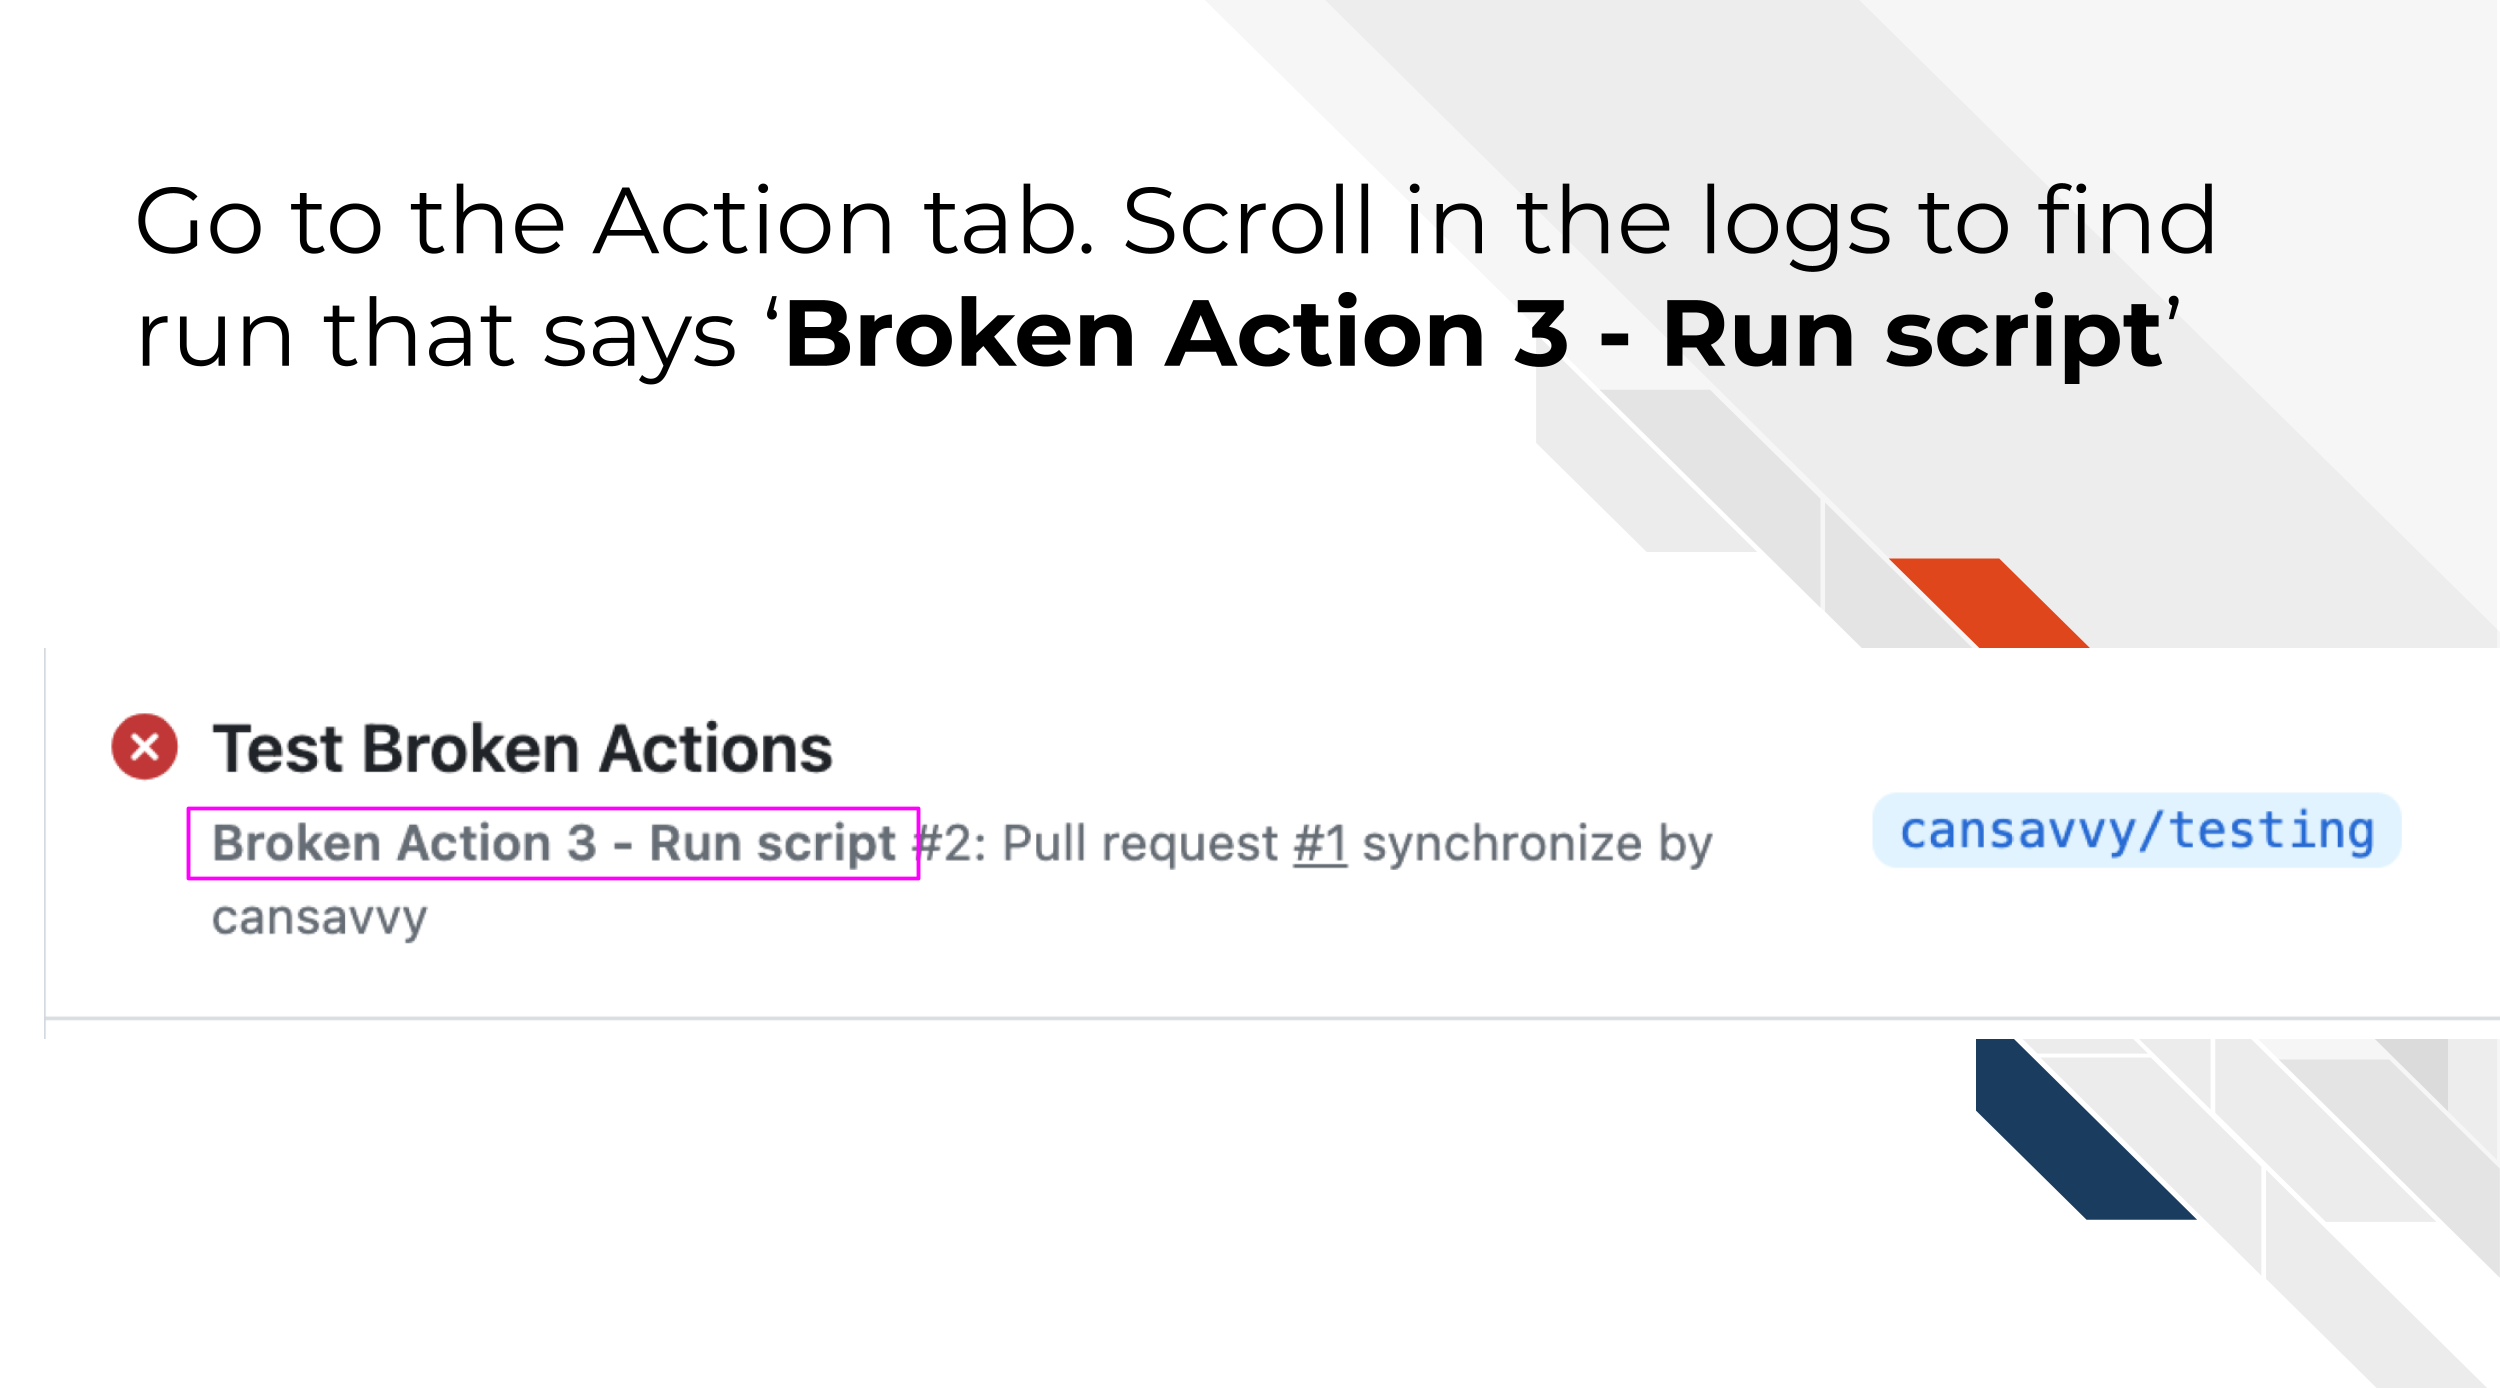Click the 'synchronize by' text
This screenshot has height=1388, width=2500.
1537,844
